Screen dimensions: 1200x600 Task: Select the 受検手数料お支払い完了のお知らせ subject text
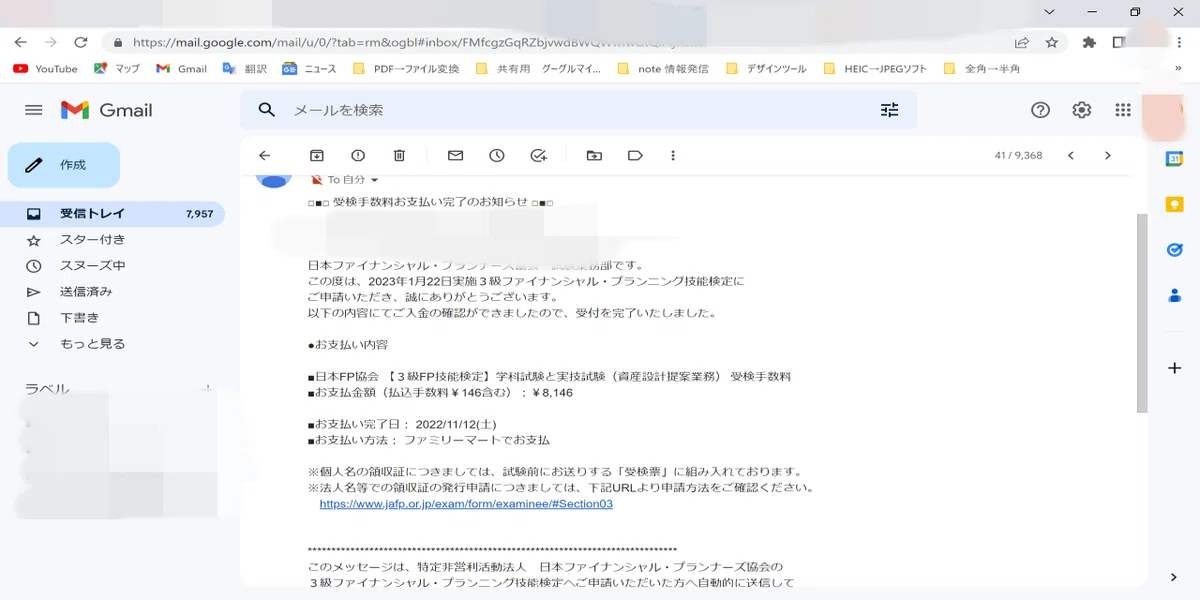[430, 202]
